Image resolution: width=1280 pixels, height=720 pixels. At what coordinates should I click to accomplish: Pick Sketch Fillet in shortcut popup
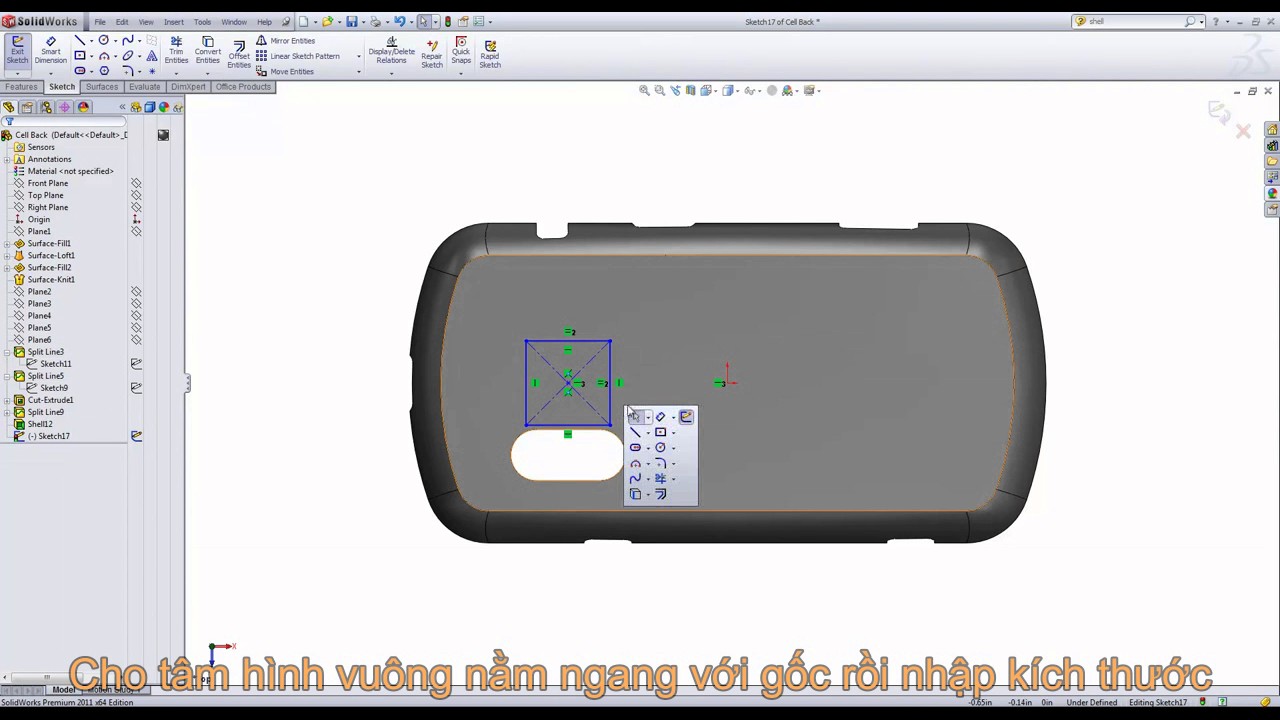click(x=660, y=464)
